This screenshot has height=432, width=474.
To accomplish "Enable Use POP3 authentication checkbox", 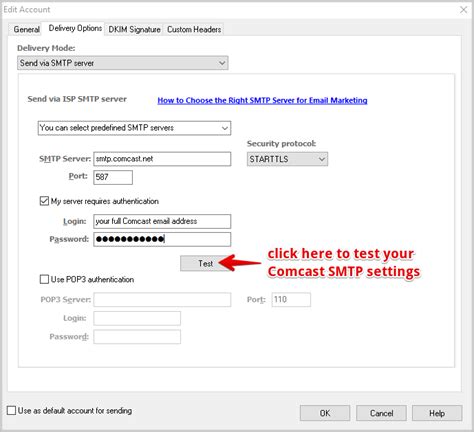I will [x=44, y=279].
